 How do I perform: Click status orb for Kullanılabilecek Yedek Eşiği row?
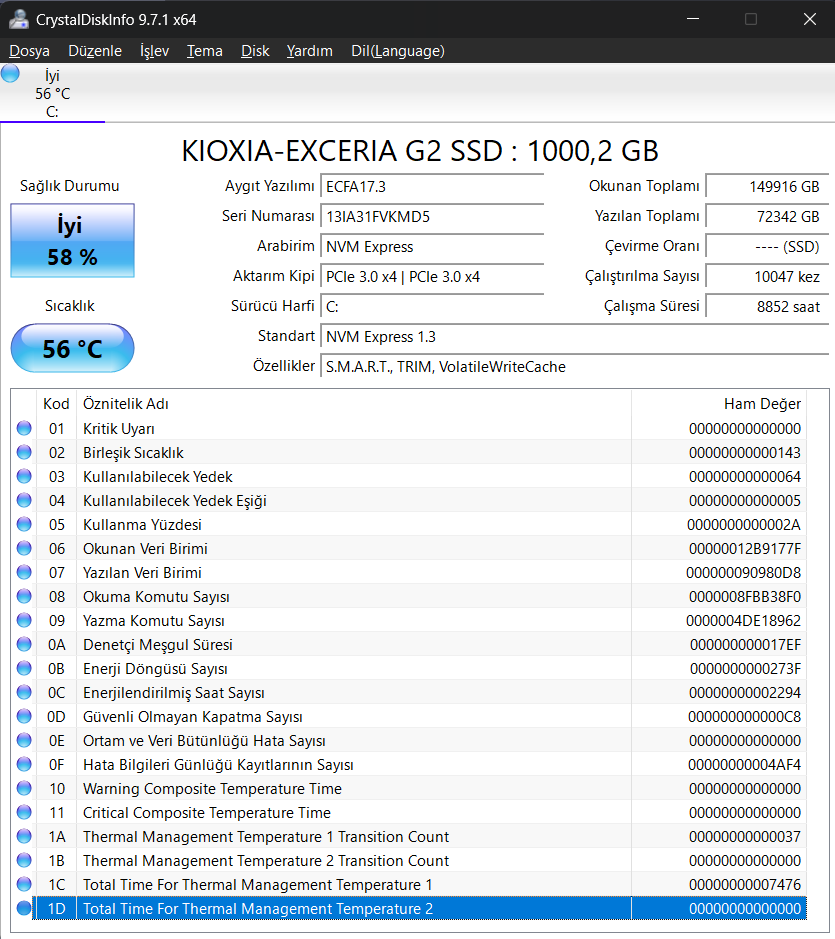tap(24, 500)
